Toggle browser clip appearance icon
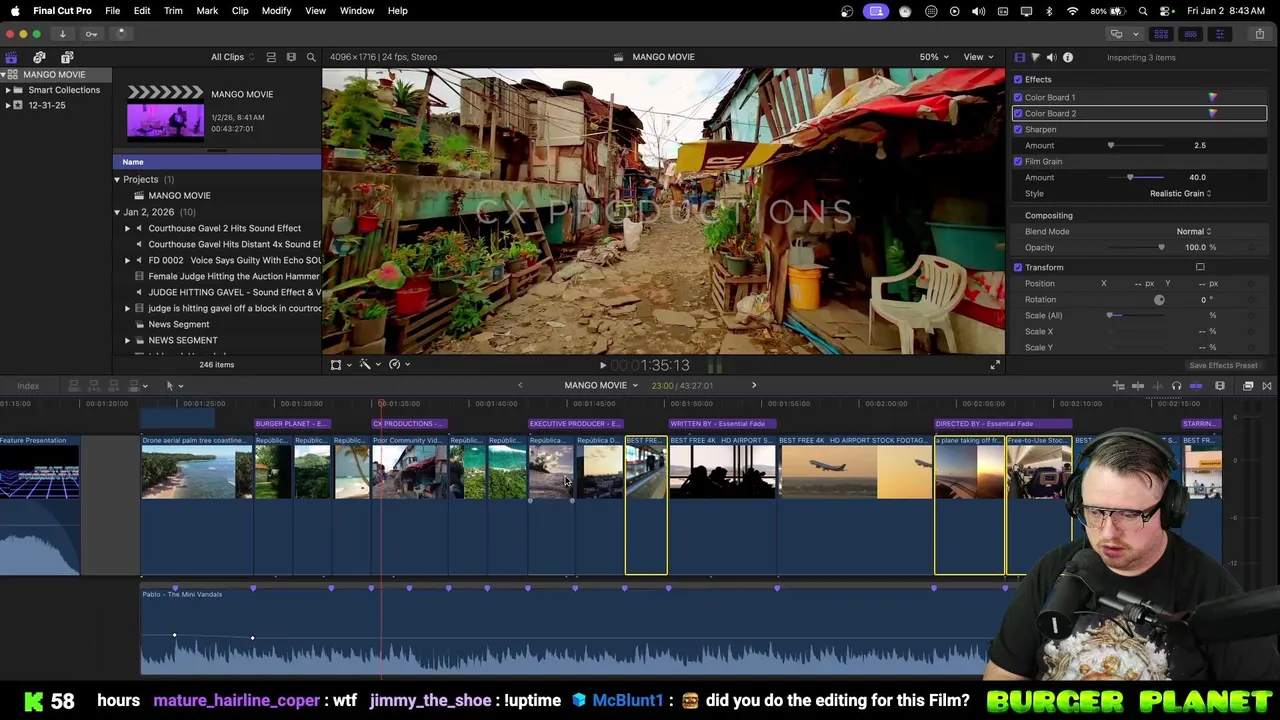The height and width of the screenshot is (720, 1280). [x=269, y=57]
